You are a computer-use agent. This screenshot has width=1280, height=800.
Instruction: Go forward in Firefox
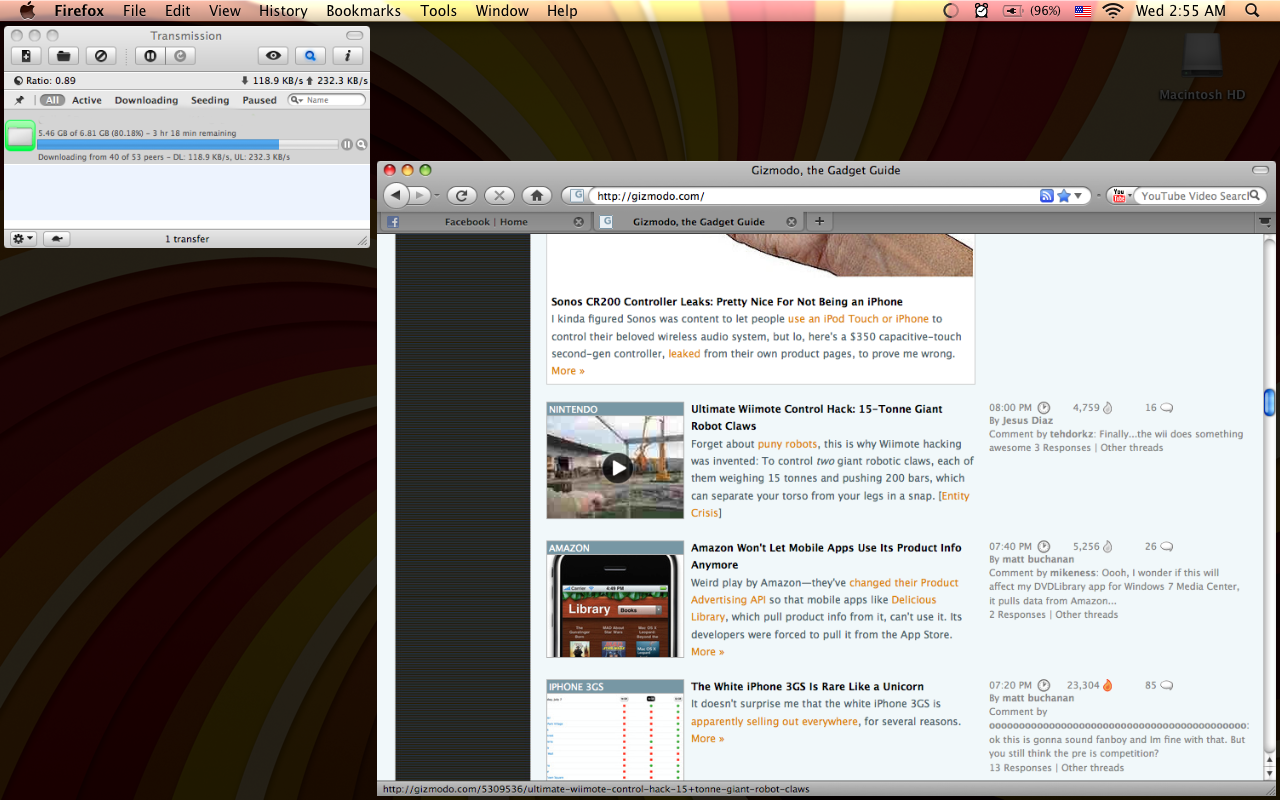tap(421, 195)
